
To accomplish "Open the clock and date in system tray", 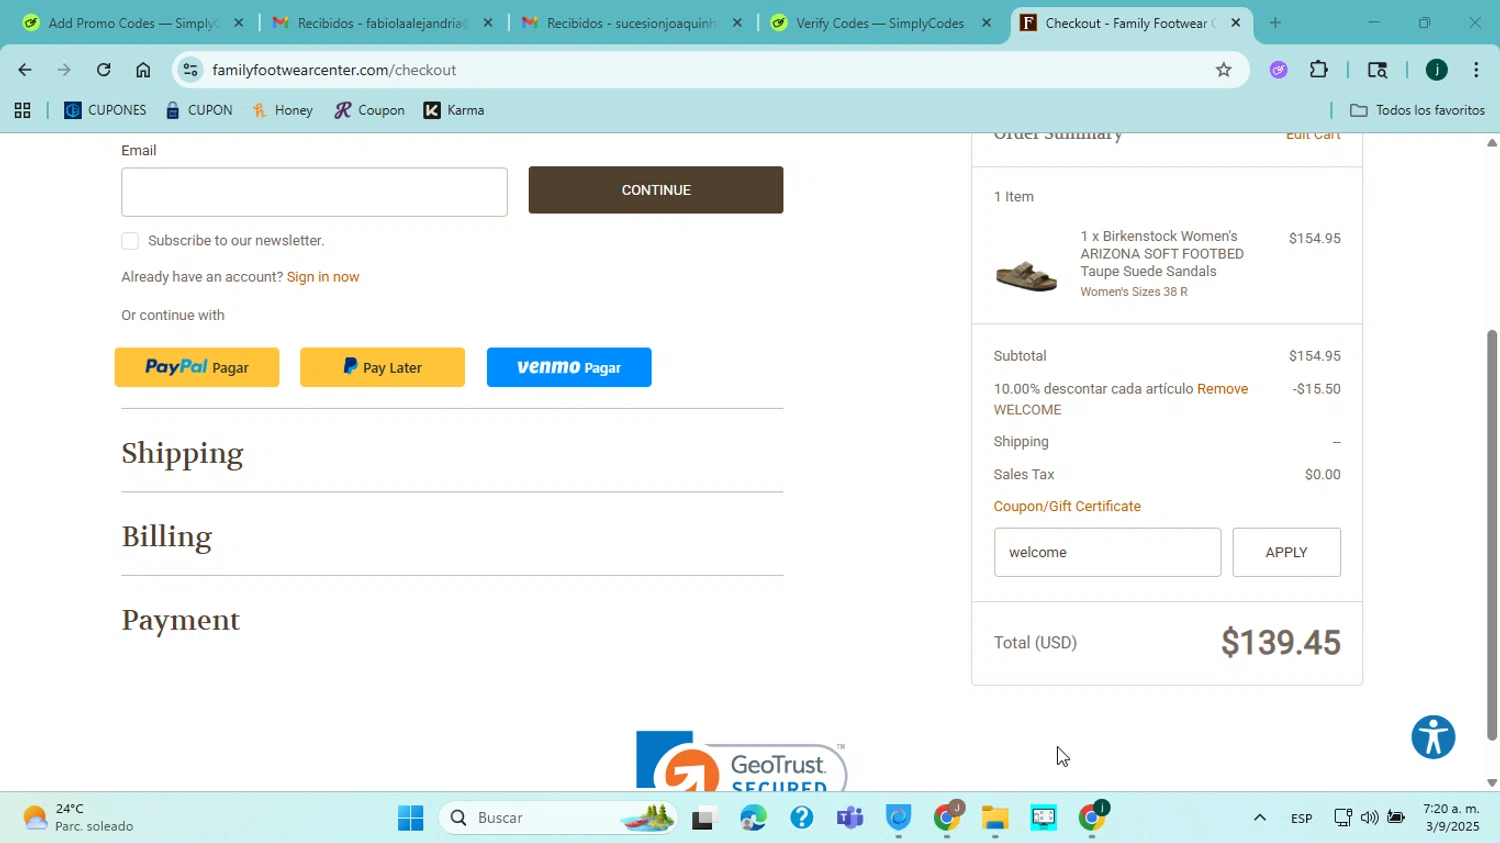I will [1450, 818].
